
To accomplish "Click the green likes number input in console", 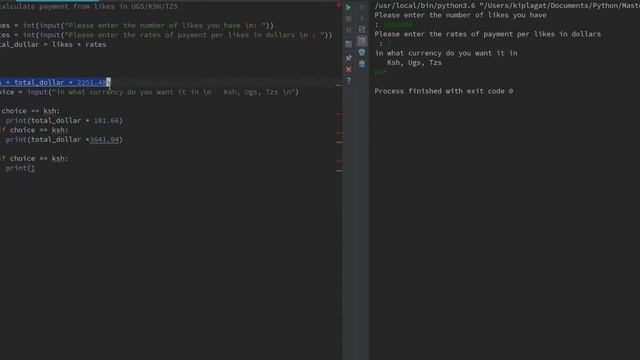I will pos(398,25).
